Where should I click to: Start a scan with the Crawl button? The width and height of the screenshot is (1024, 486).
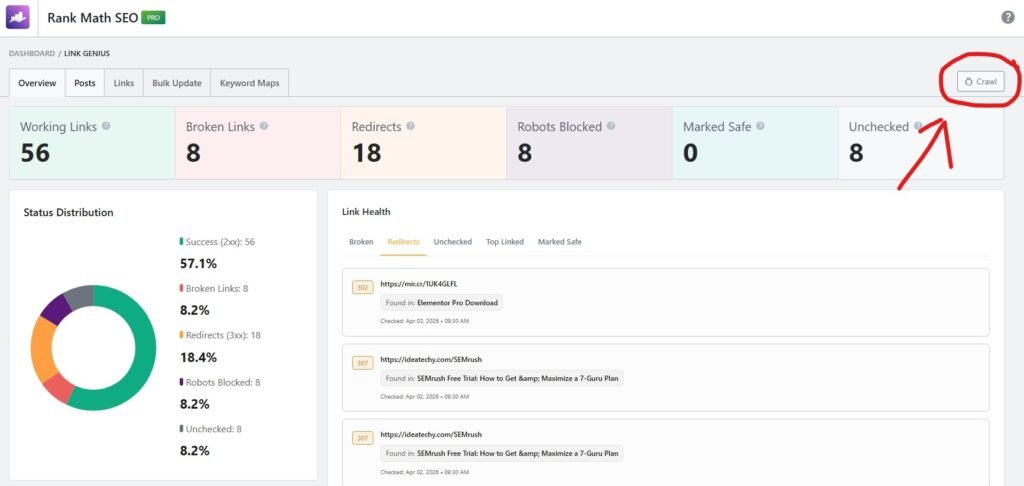980,81
